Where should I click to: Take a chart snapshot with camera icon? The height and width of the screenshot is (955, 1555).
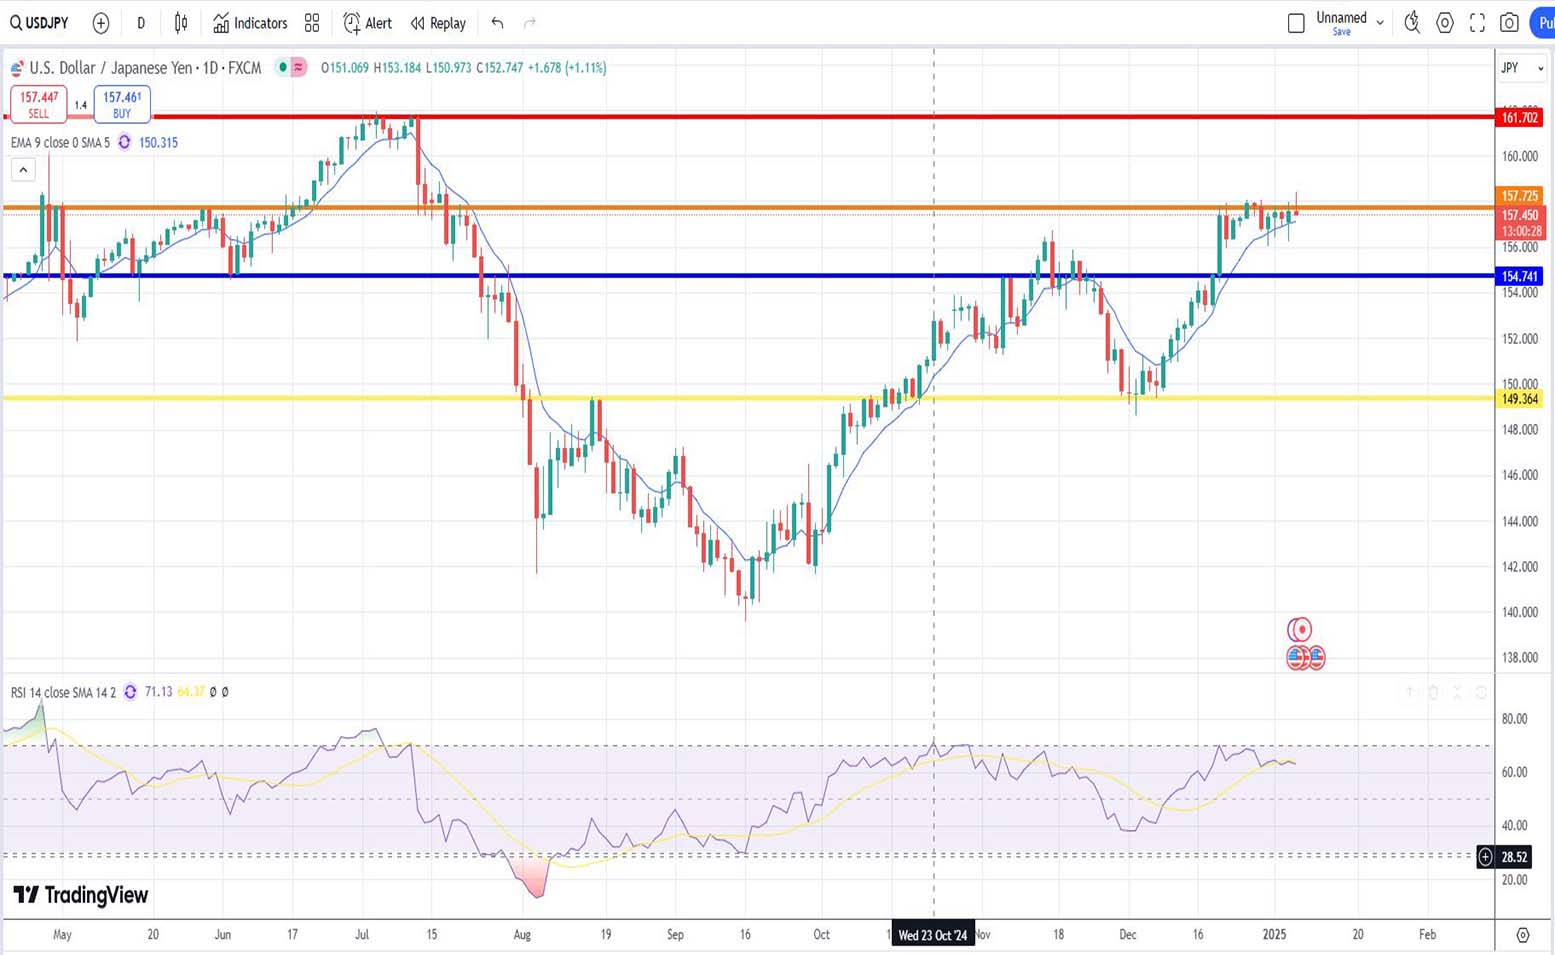coord(1509,23)
